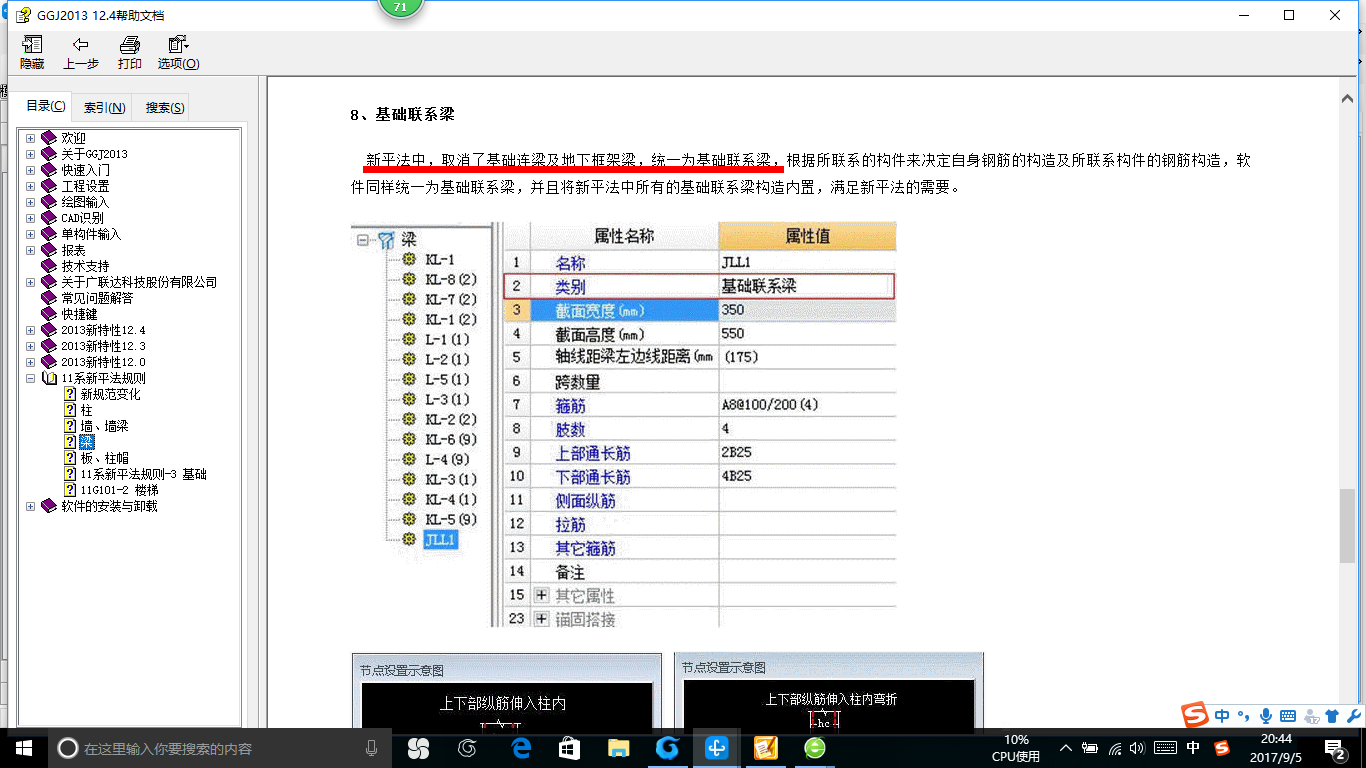The width and height of the screenshot is (1366, 768).
Task: Expand the 2013新特性12.4 tree node
Action: point(30,330)
